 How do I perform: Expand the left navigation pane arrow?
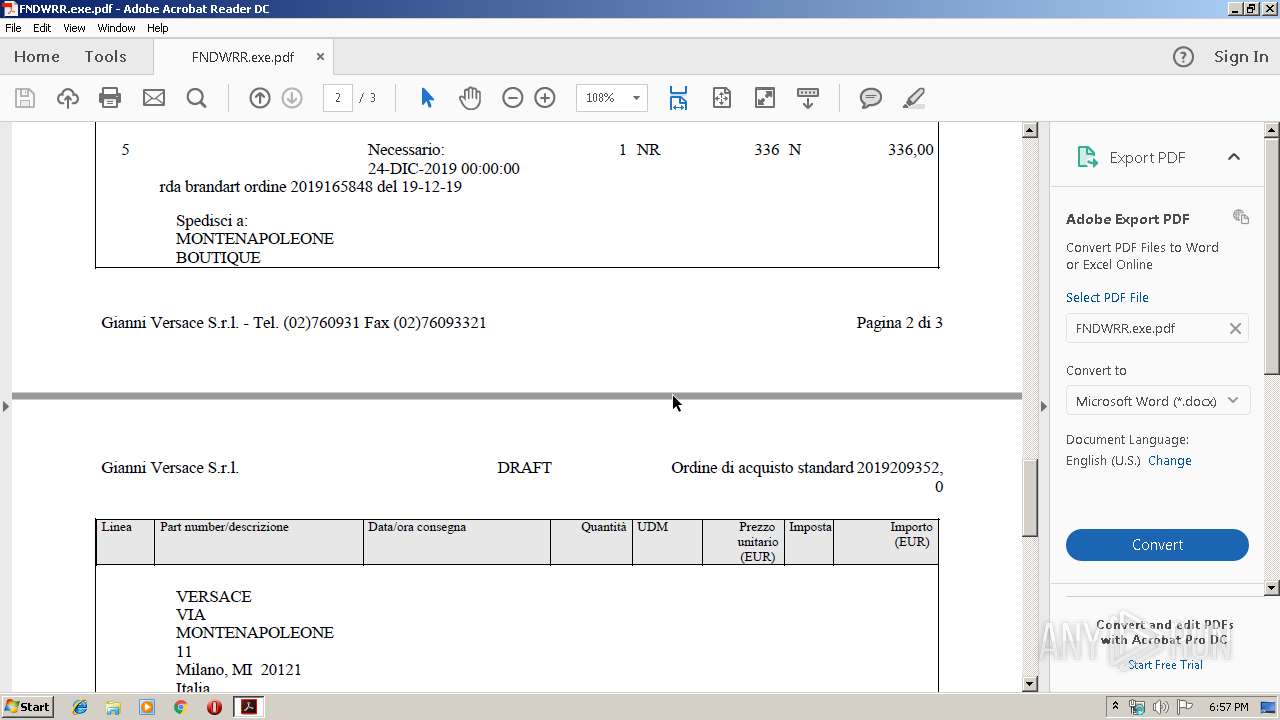(6, 406)
